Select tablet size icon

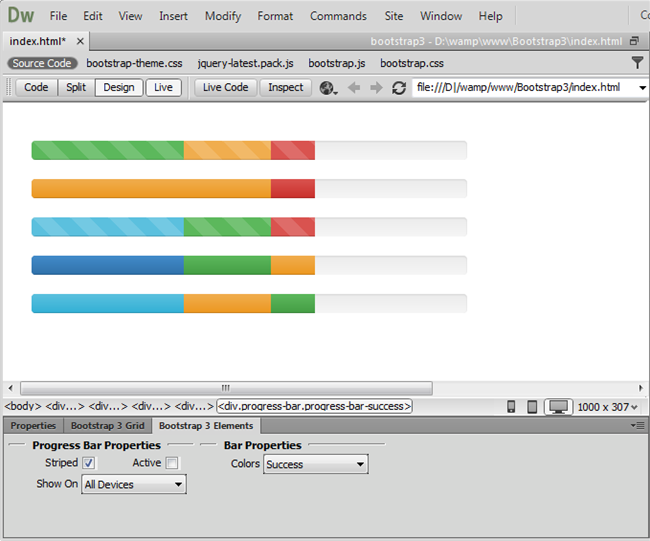[532, 407]
